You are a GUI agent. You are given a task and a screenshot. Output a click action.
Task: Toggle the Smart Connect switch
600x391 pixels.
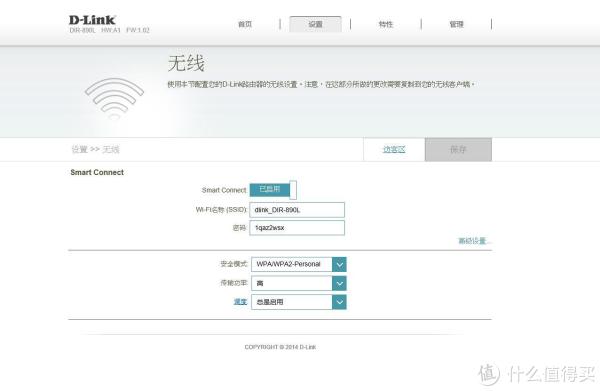[x=273, y=190]
